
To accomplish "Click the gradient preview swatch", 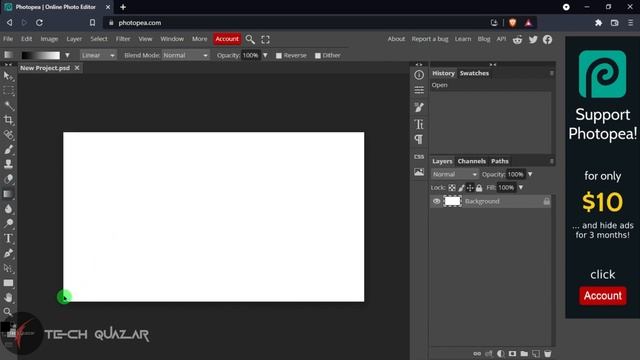I will point(40,55).
